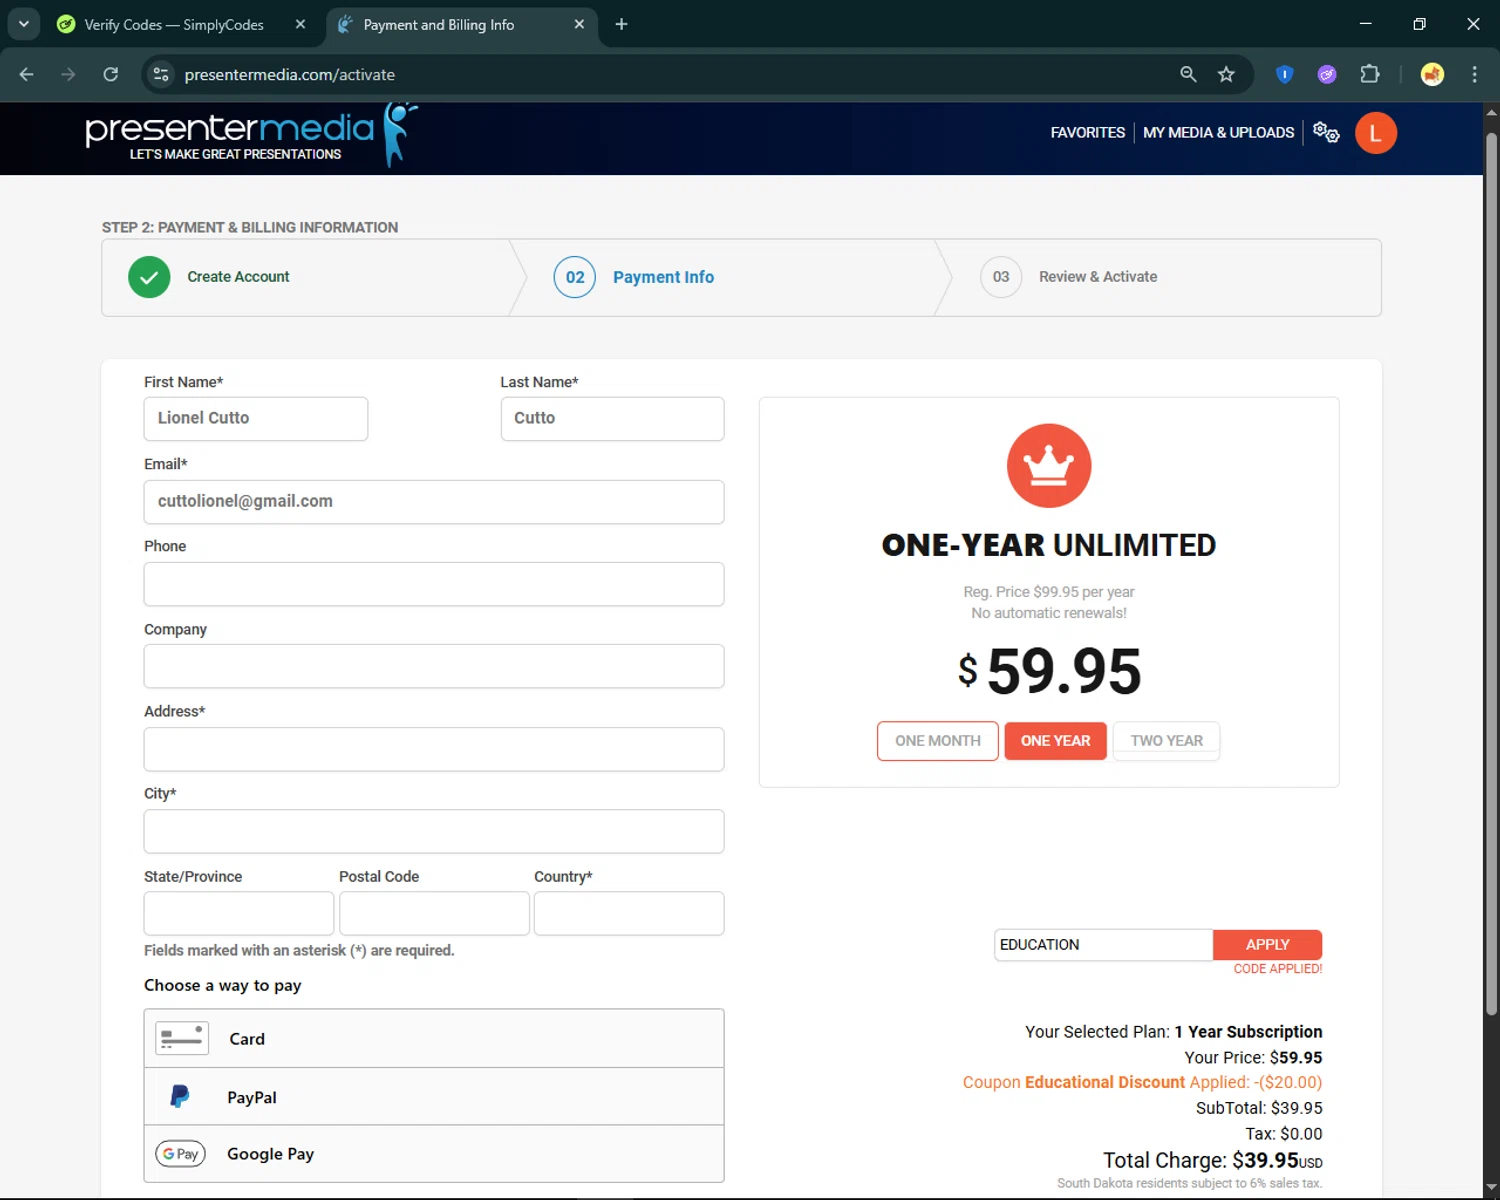
Task: Close the Payment and Billing Info tab
Action: [x=579, y=24]
